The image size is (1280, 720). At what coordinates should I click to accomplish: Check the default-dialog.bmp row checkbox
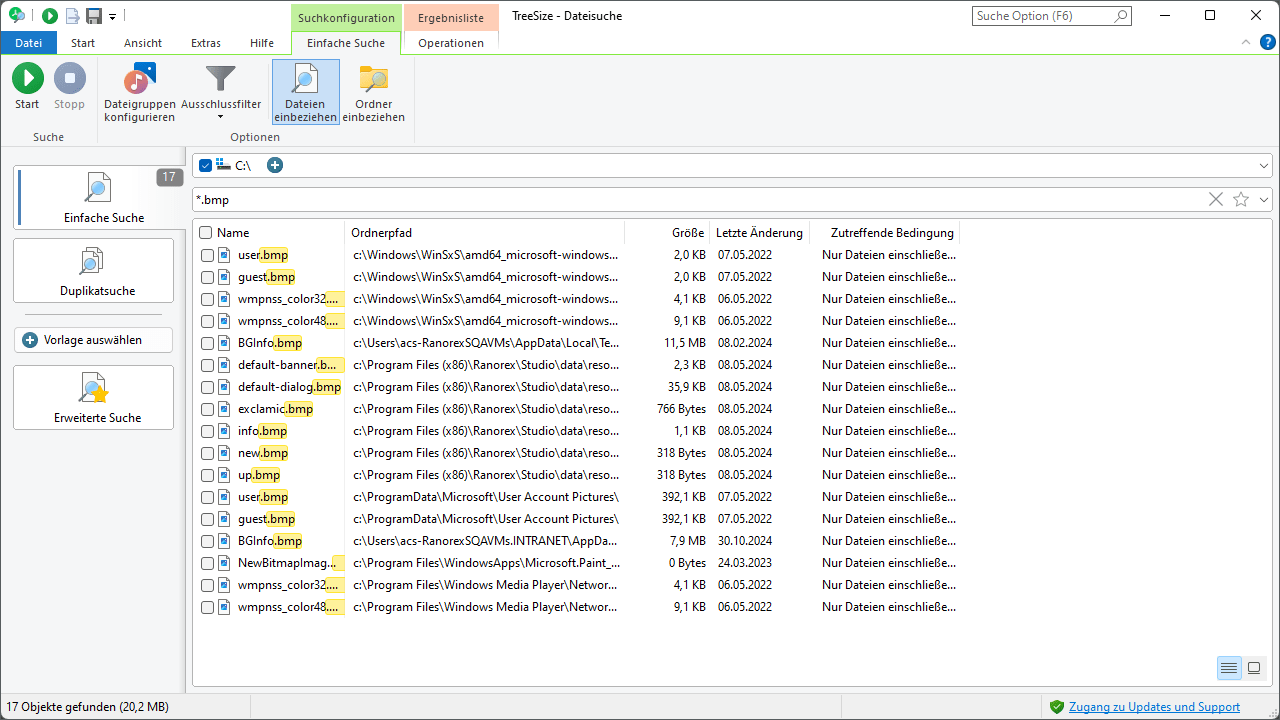(207, 387)
